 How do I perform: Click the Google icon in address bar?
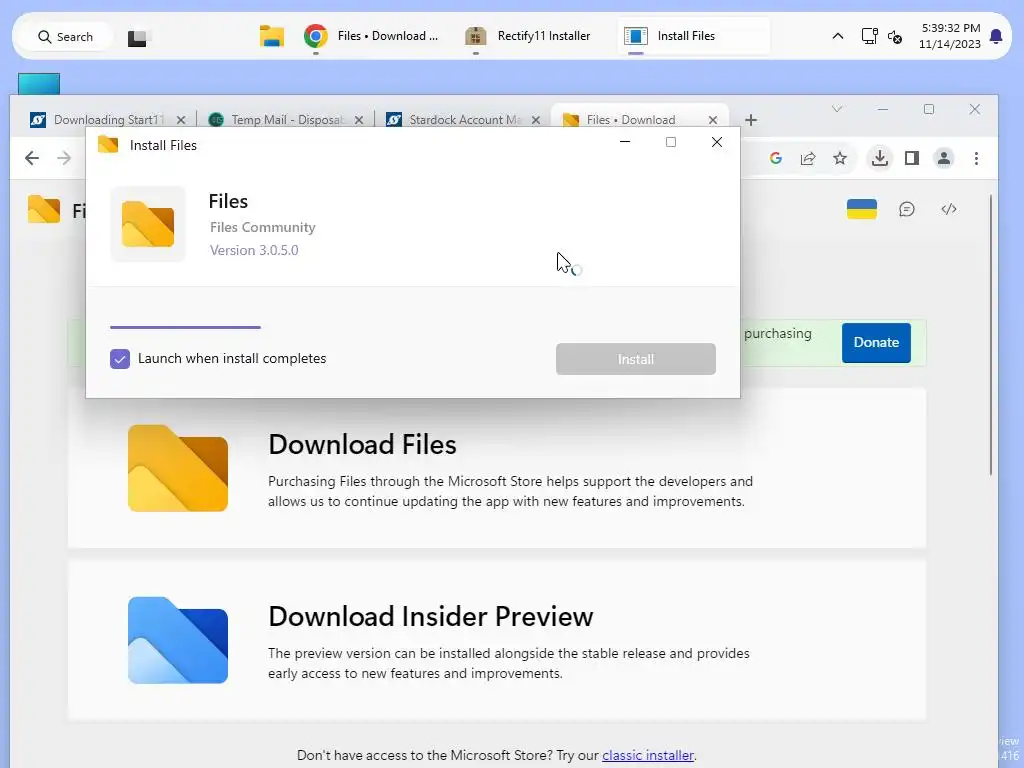point(776,158)
